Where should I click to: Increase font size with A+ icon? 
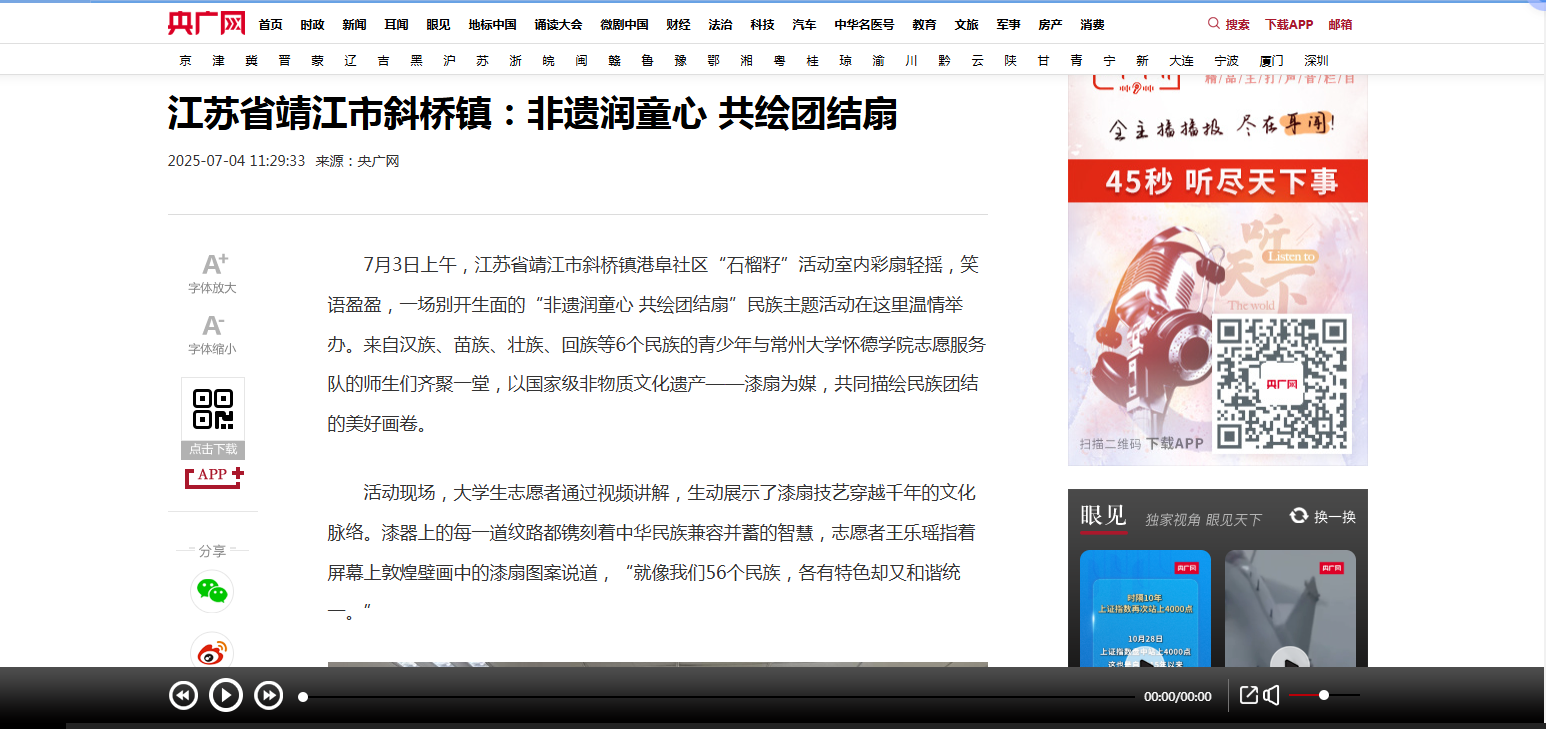point(214,265)
